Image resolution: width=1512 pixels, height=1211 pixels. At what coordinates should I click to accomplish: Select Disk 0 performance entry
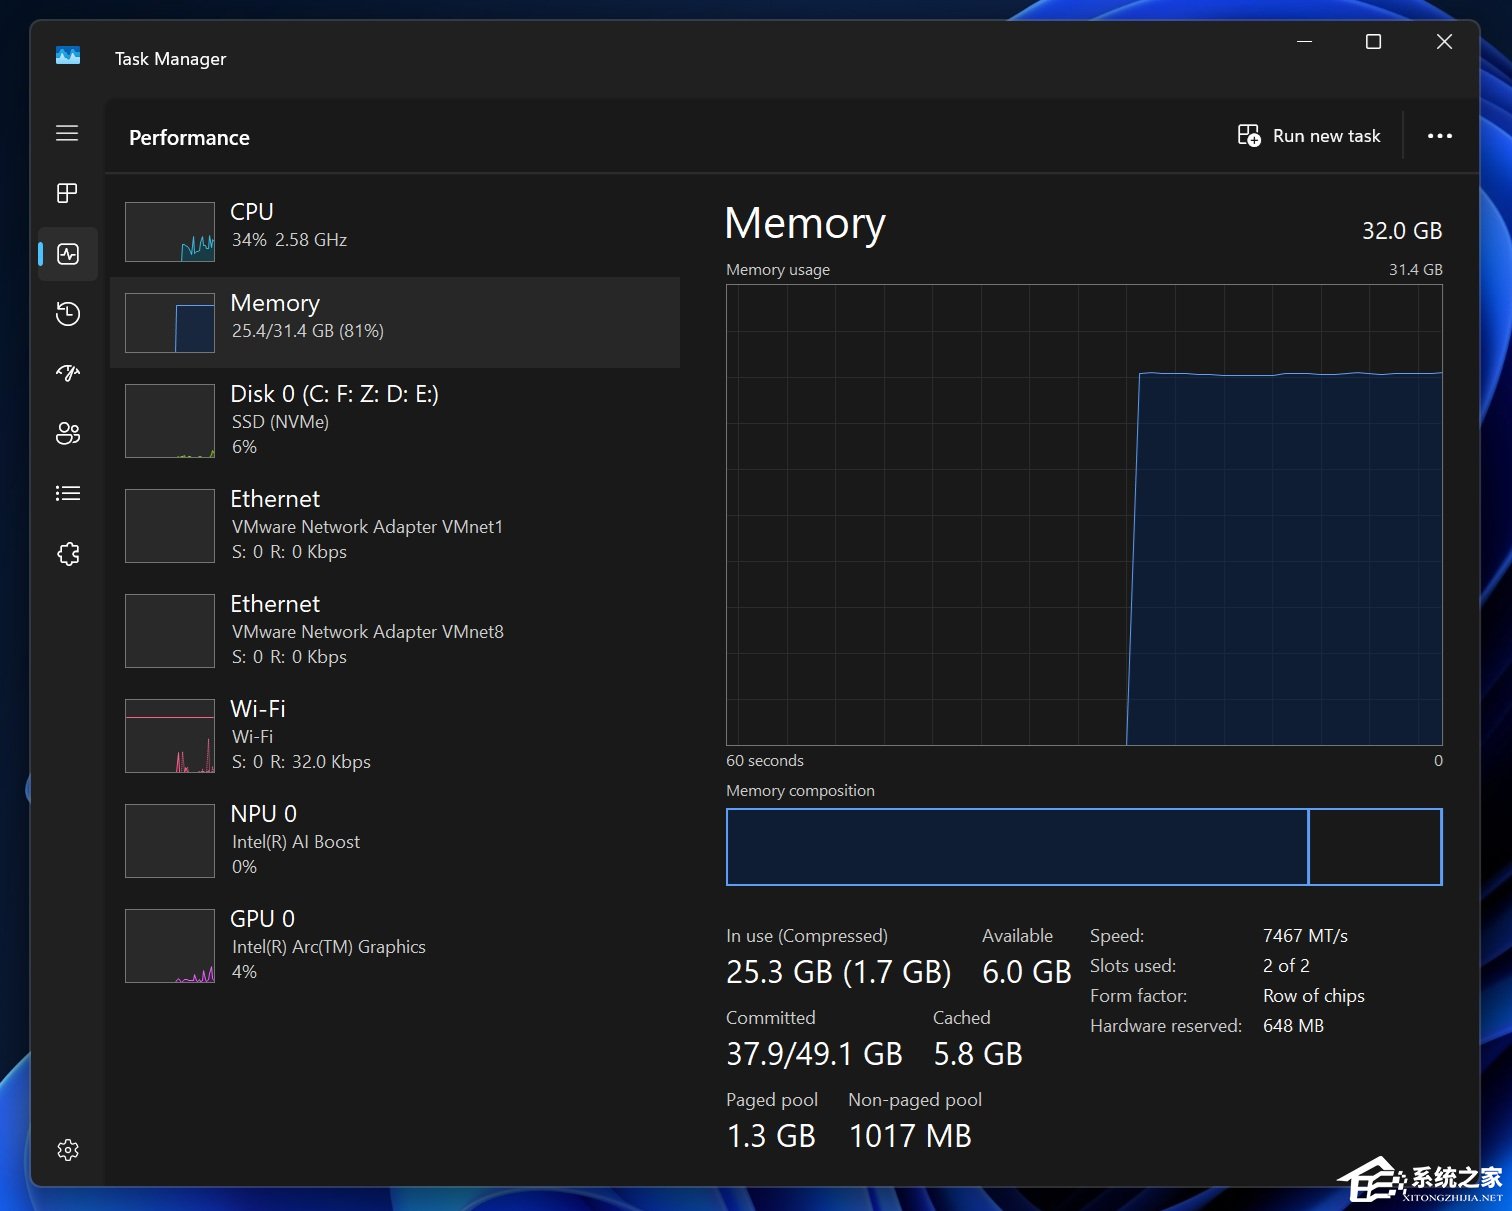point(395,421)
